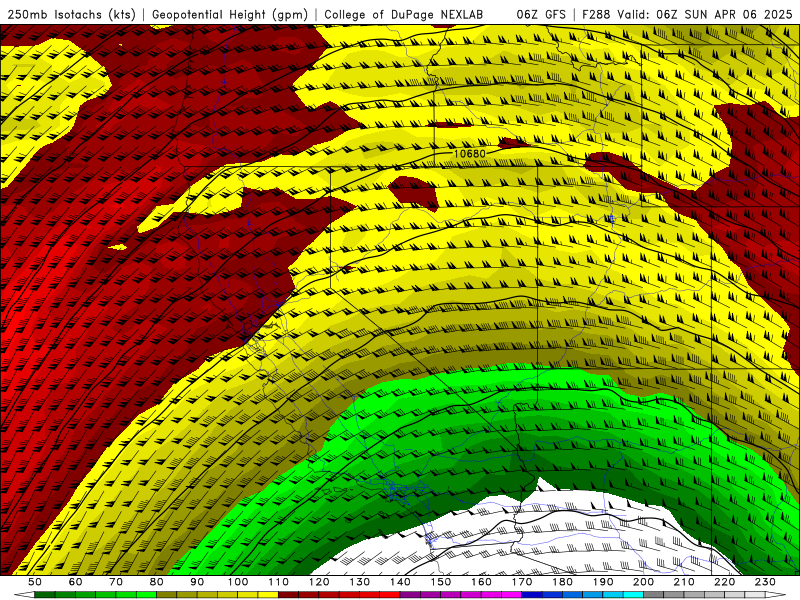Click the 10680 height contour label
This screenshot has width=800, height=600.
(x=469, y=153)
